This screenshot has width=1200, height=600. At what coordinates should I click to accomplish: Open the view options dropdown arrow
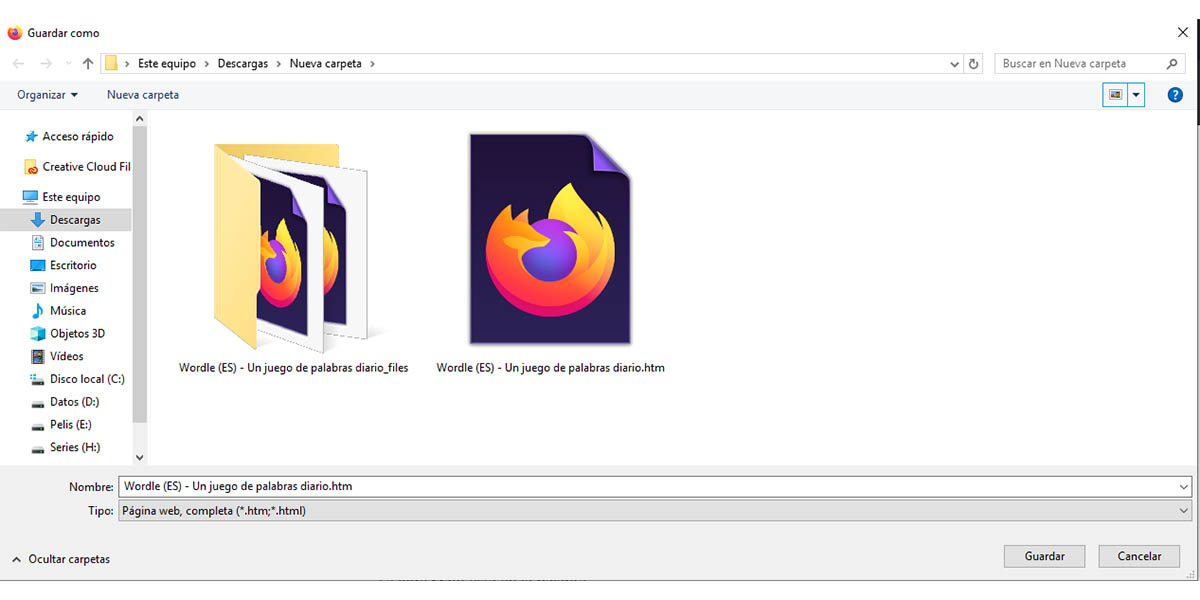[1136, 95]
